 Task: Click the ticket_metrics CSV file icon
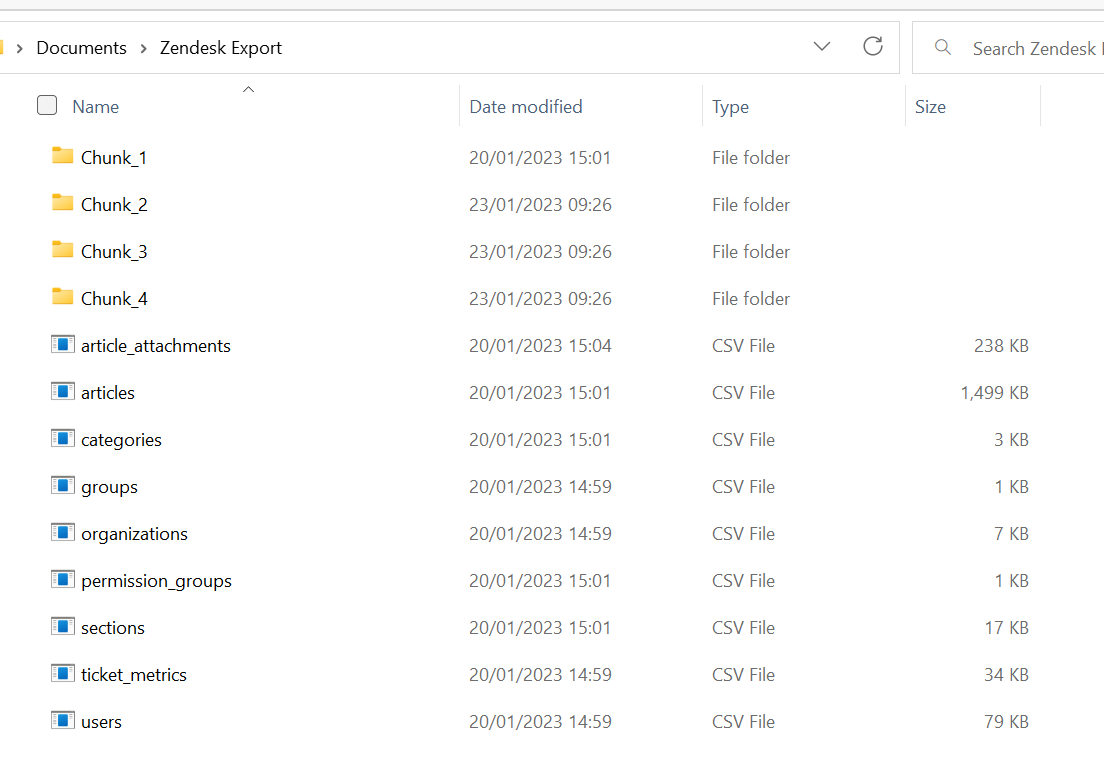[x=63, y=674]
